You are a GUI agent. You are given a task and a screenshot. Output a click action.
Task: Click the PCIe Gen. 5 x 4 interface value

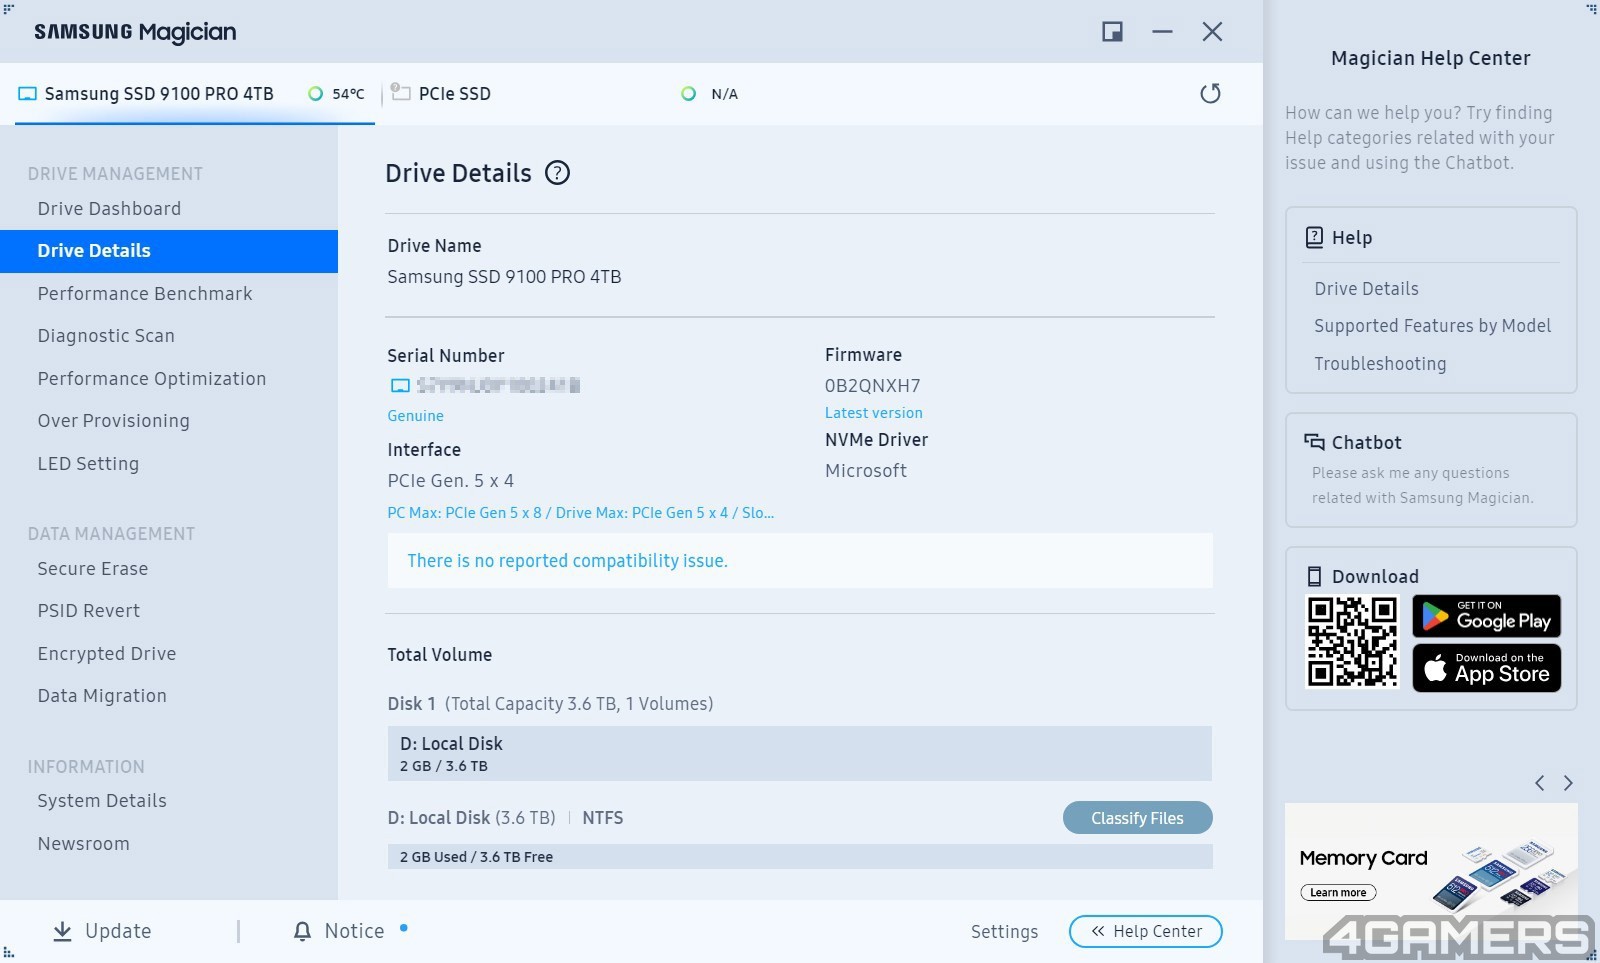coord(450,481)
